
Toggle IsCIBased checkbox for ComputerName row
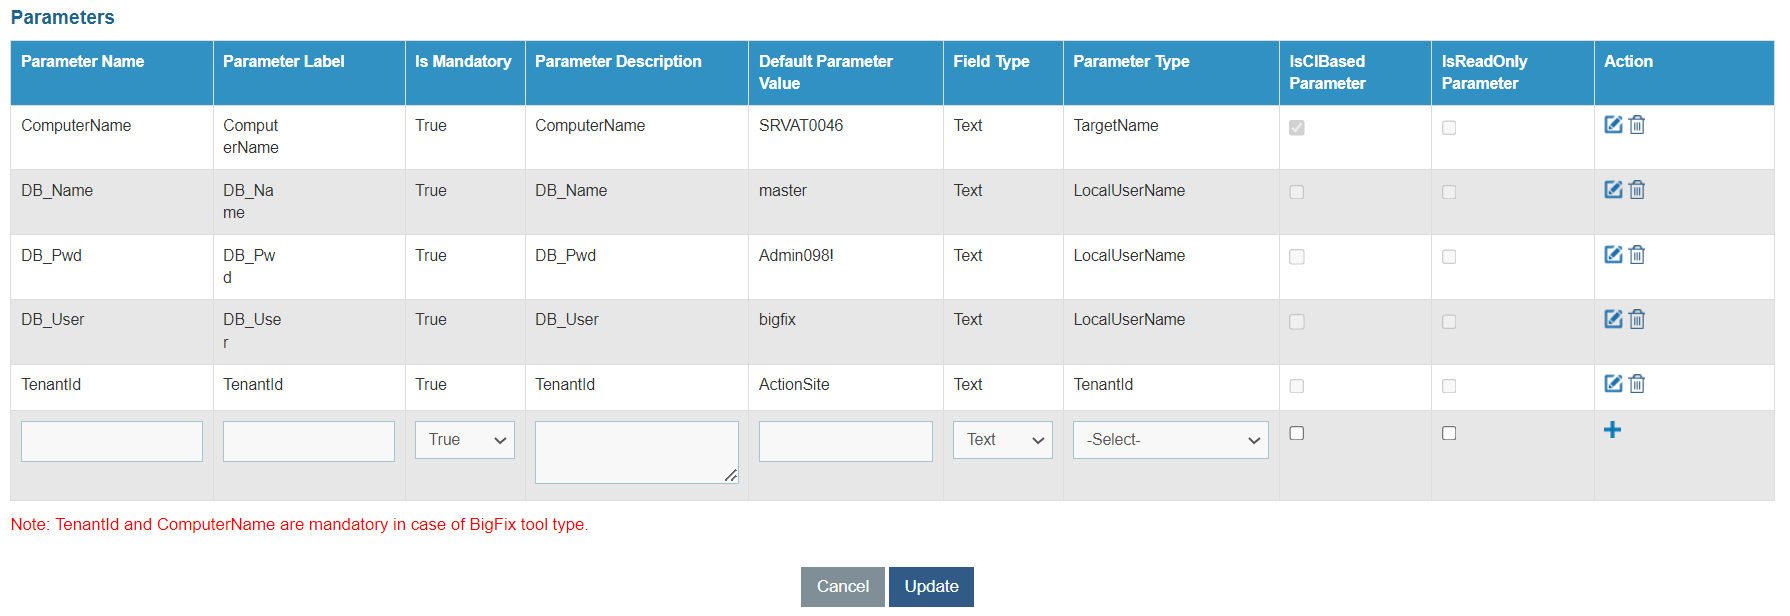tap(1297, 128)
